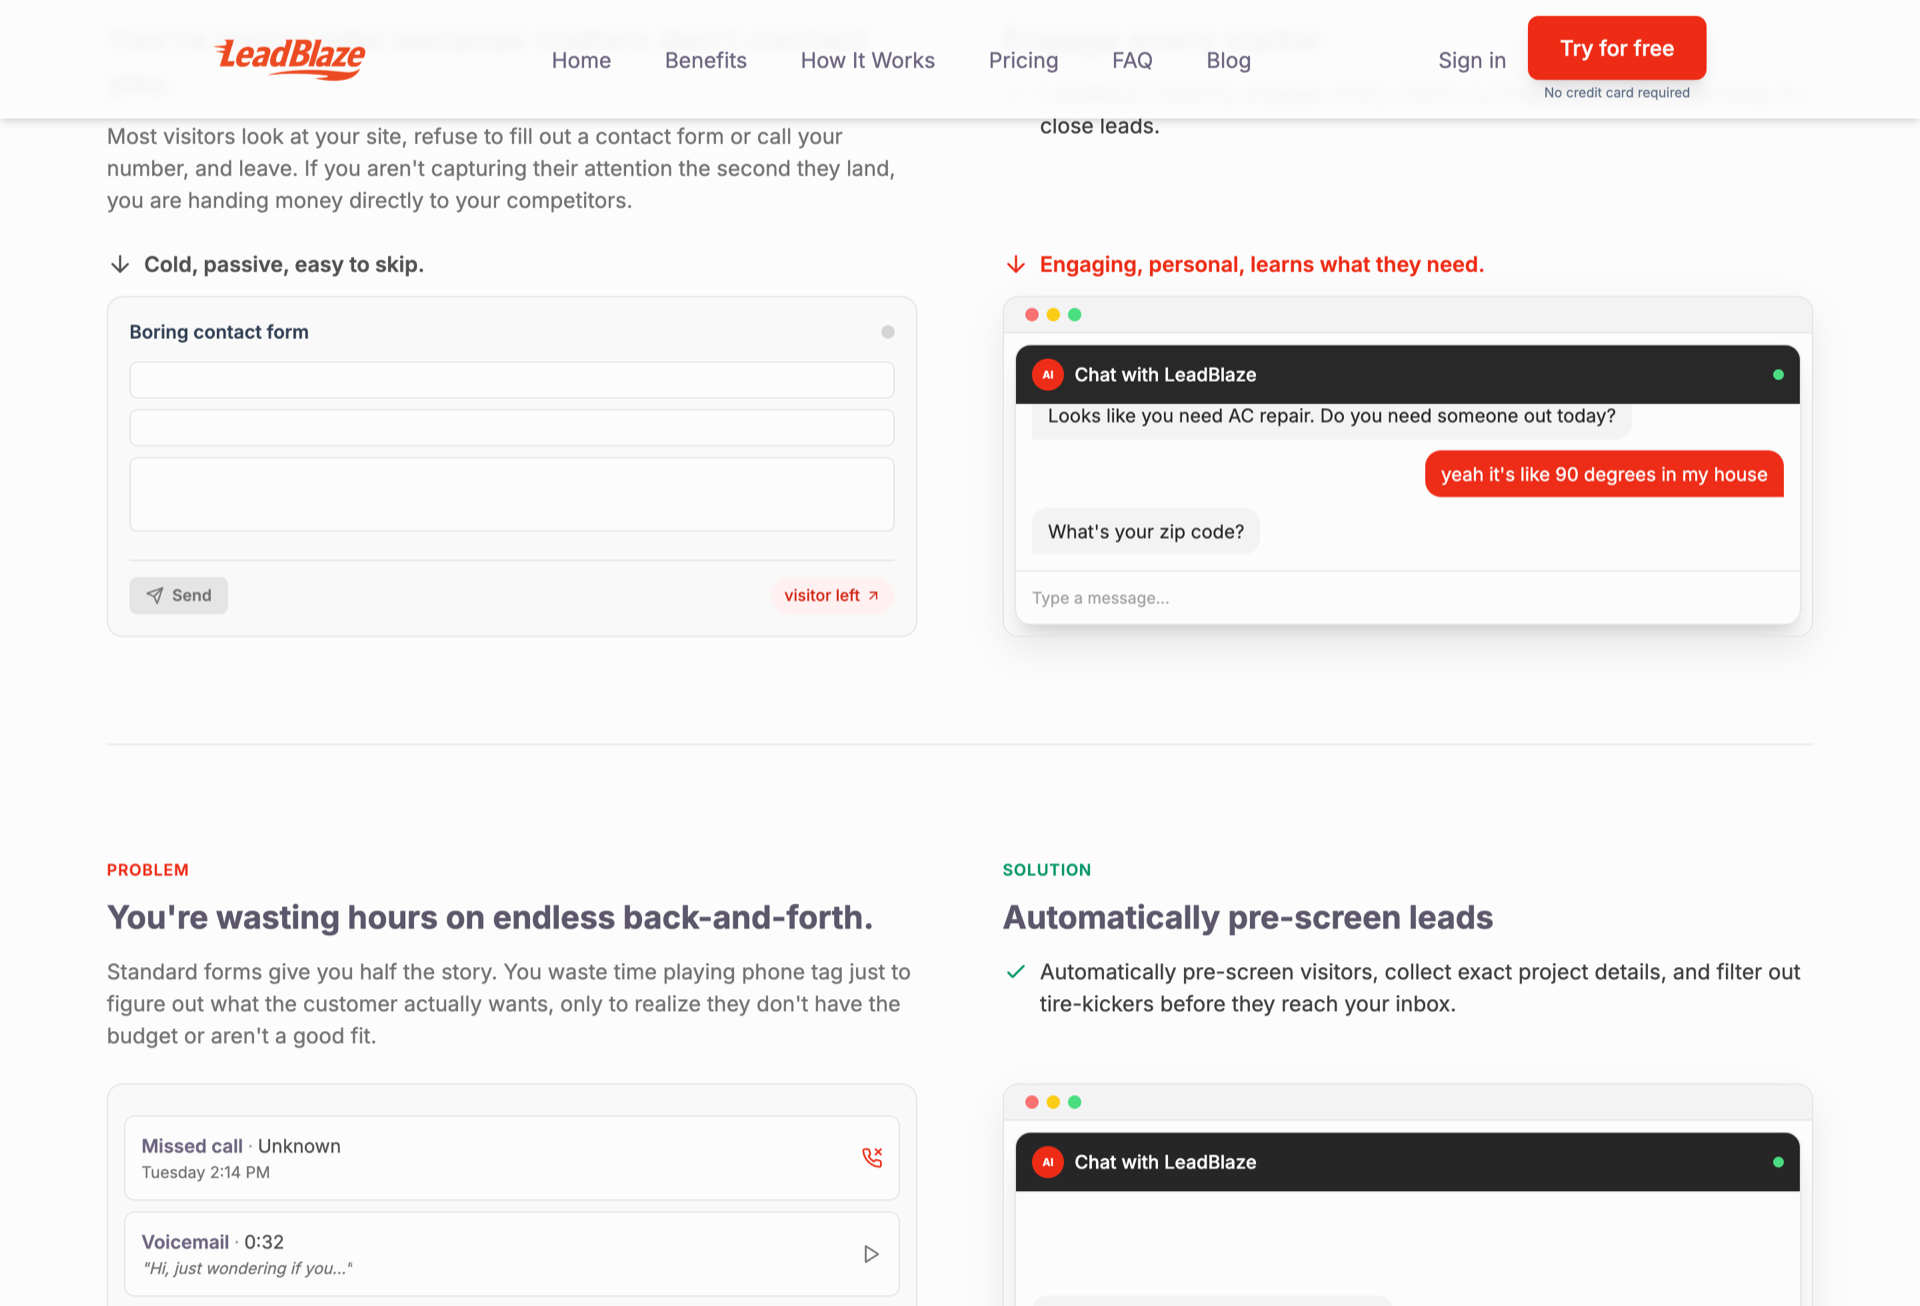1920x1306 pixels.
Task: Click the paper plane Send icon
Action: coord(155,595)
